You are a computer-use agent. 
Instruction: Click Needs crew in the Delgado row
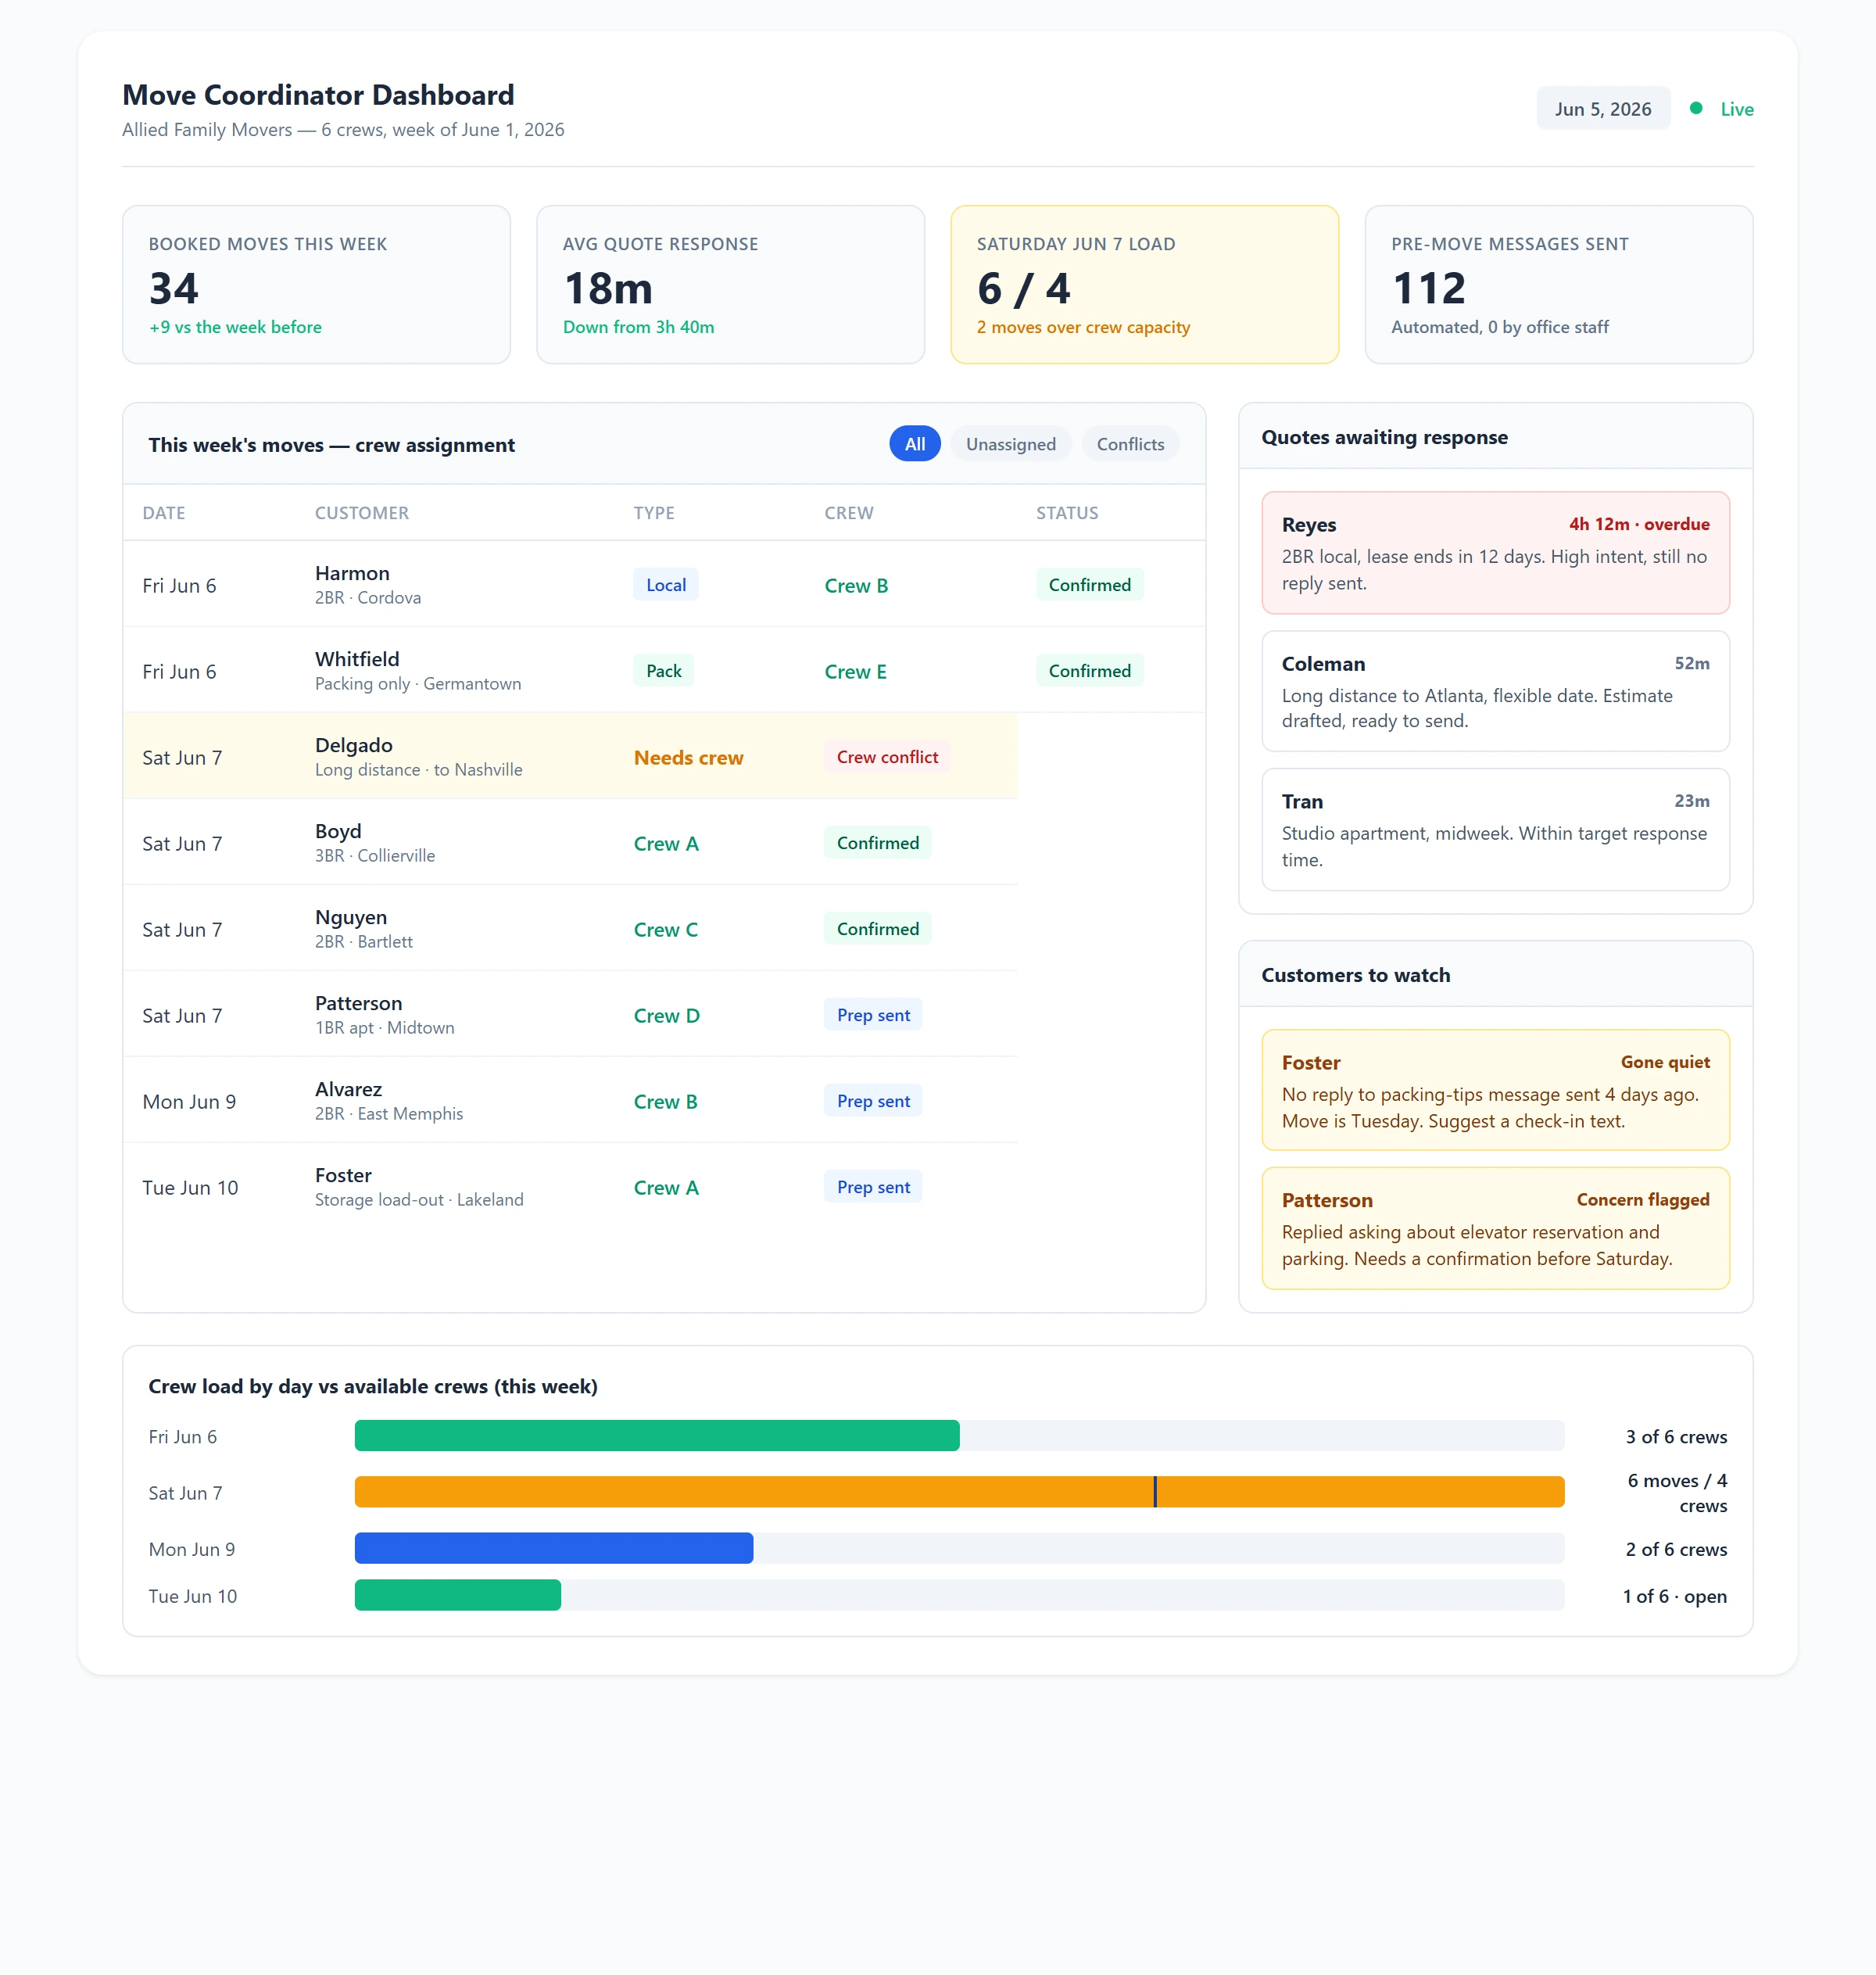(688, 758)
